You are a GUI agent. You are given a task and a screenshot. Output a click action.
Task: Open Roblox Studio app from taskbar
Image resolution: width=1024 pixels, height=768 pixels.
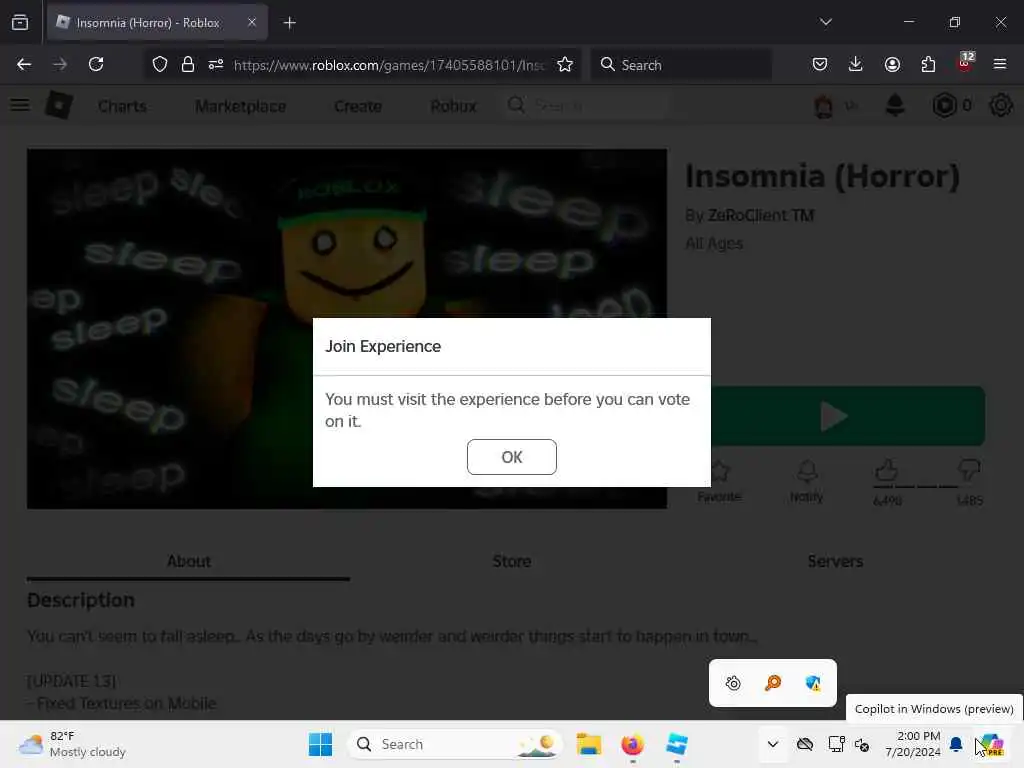[677, 744]
